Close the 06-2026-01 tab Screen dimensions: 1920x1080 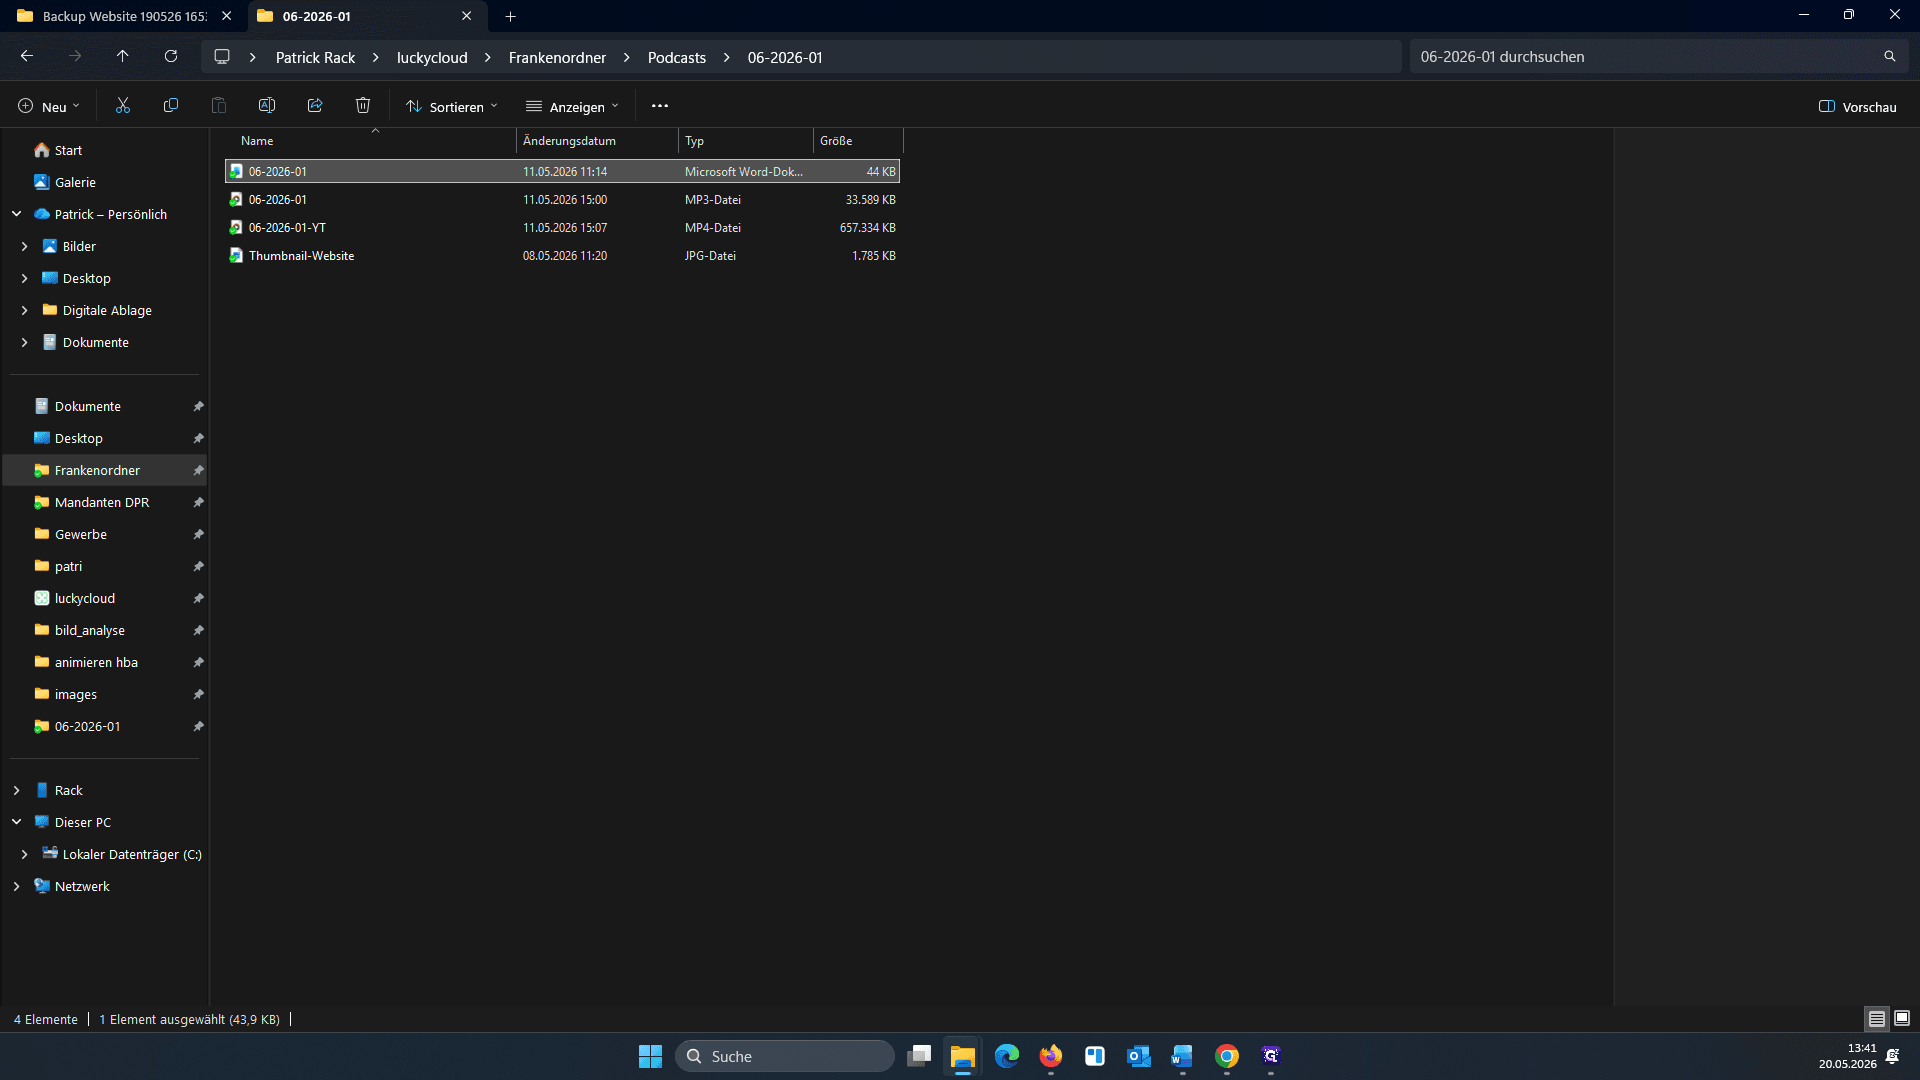466,16
